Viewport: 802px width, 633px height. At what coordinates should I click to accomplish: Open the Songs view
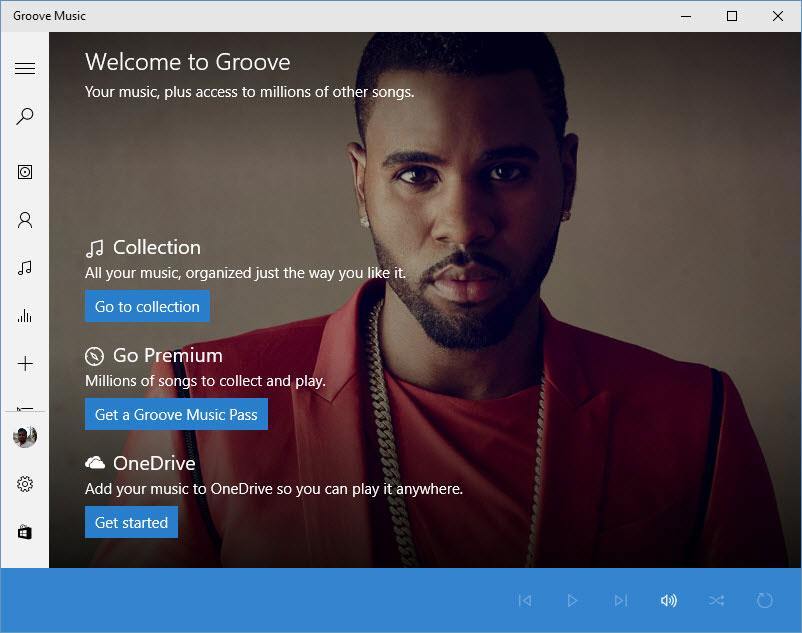(x=25, y=267)
